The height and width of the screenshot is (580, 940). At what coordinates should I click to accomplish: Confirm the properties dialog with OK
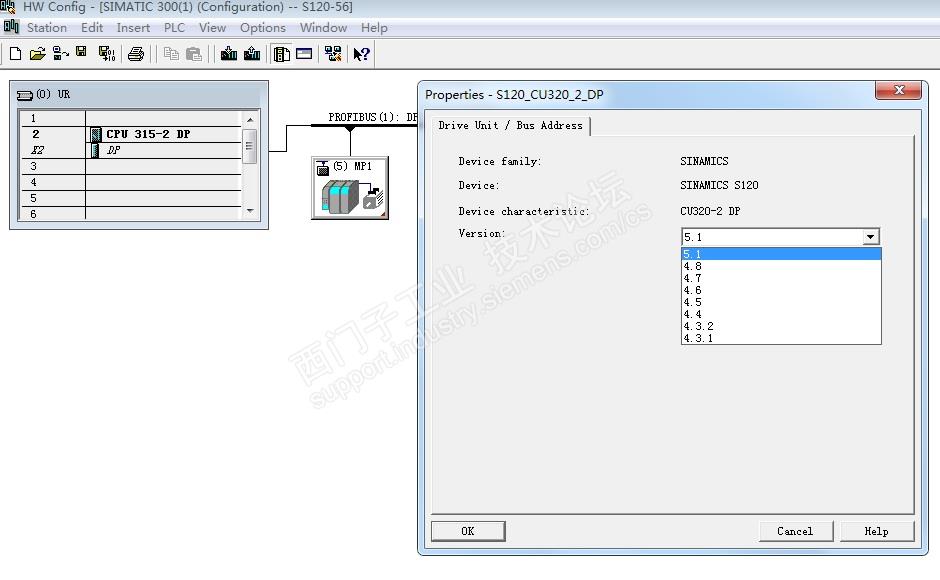pyautogui.click(x=468, y=531)
